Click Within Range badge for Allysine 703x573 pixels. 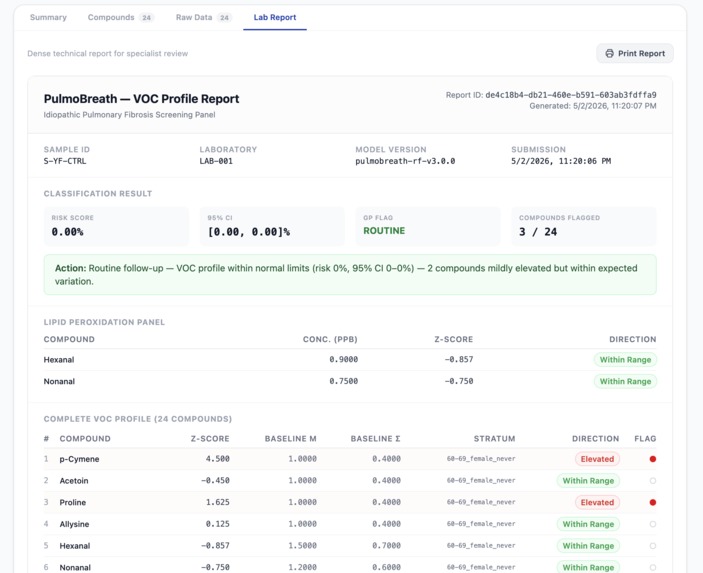tap(588, 524)
